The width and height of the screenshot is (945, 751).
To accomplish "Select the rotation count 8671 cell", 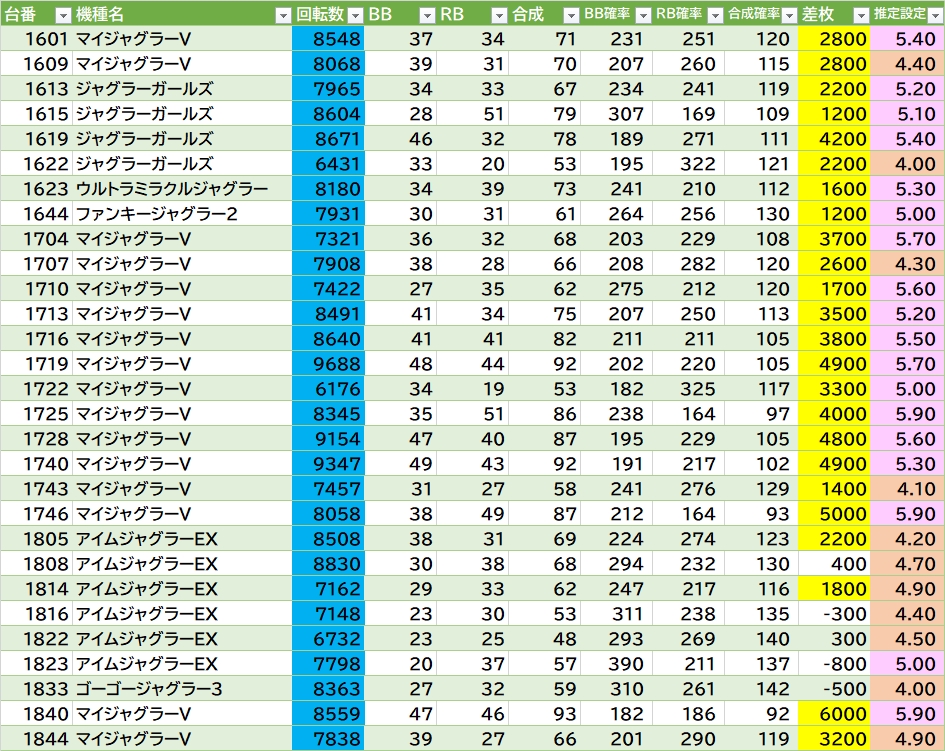I will (x=328, y=139).
